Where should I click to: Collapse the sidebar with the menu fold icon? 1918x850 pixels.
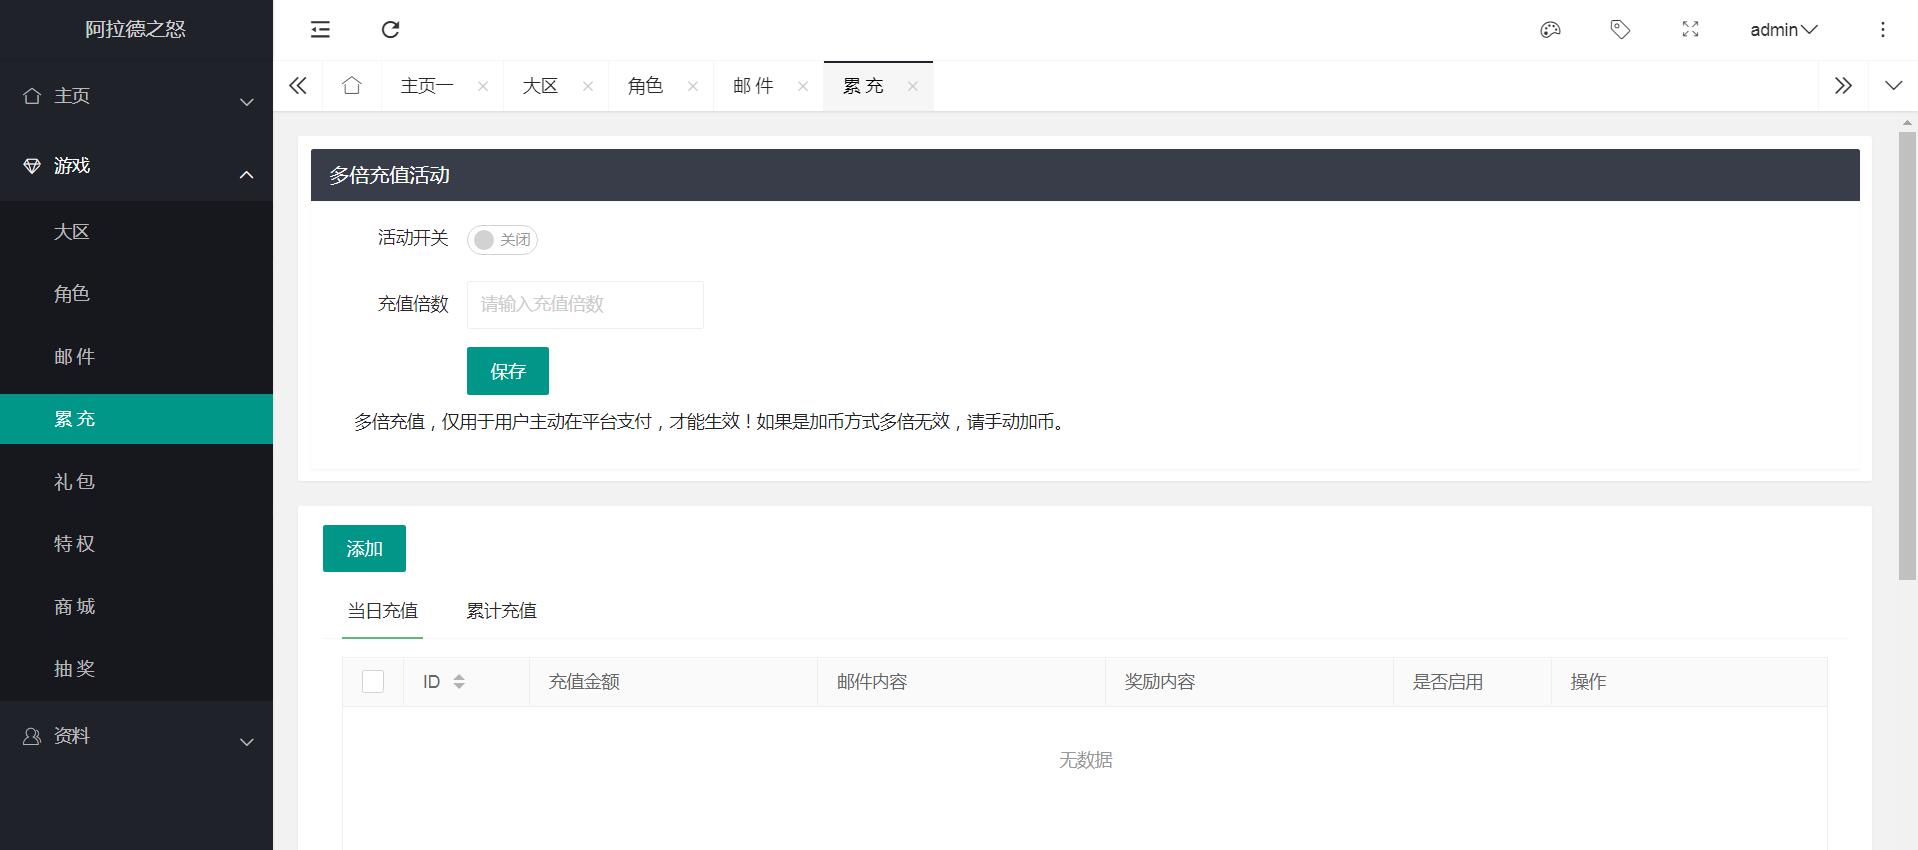point(320,30)
